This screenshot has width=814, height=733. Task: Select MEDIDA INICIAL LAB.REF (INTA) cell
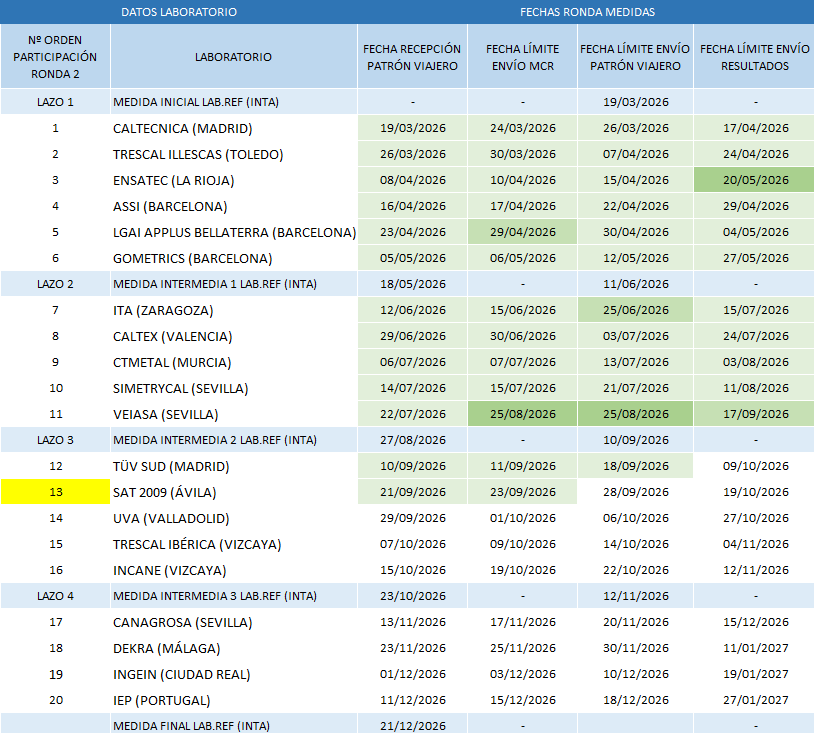click(234, 102)
